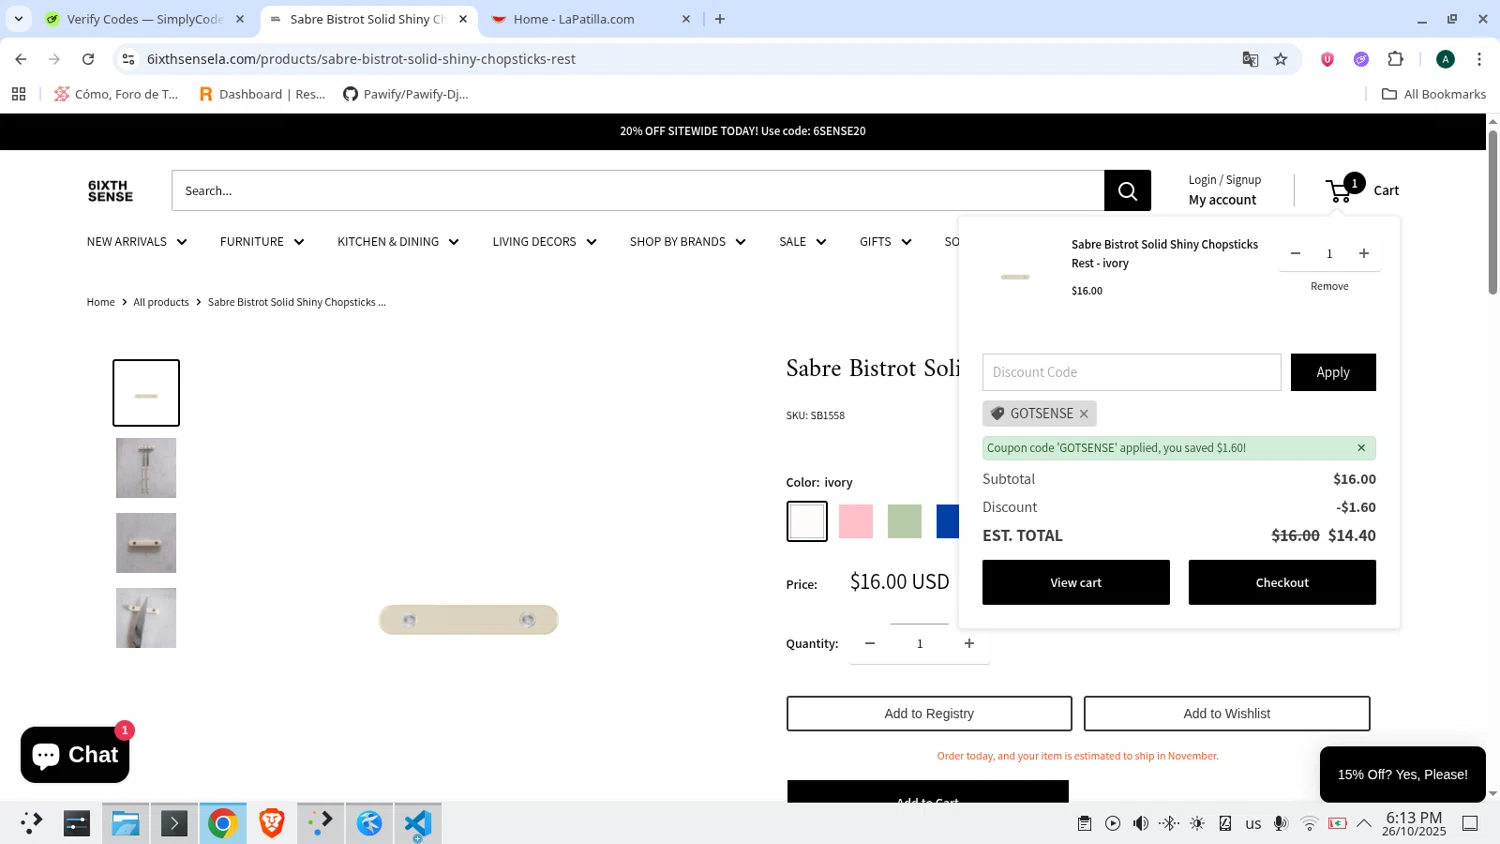Select sage green color swatch

(905, 522)
